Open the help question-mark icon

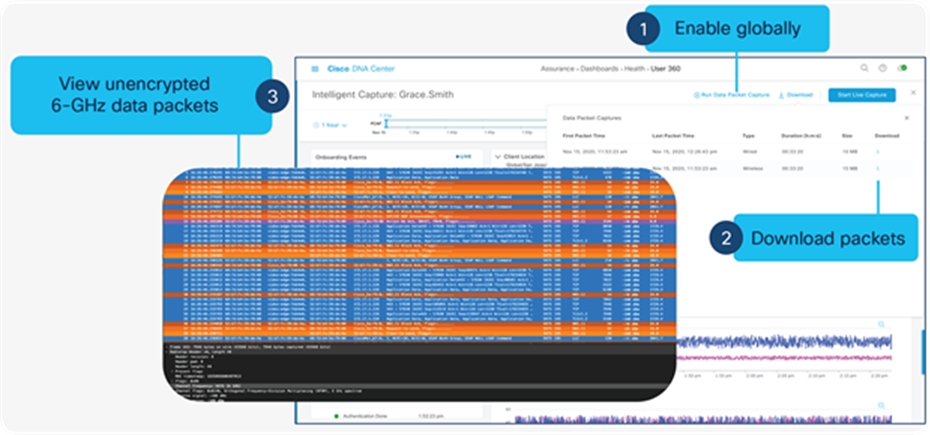883,68
